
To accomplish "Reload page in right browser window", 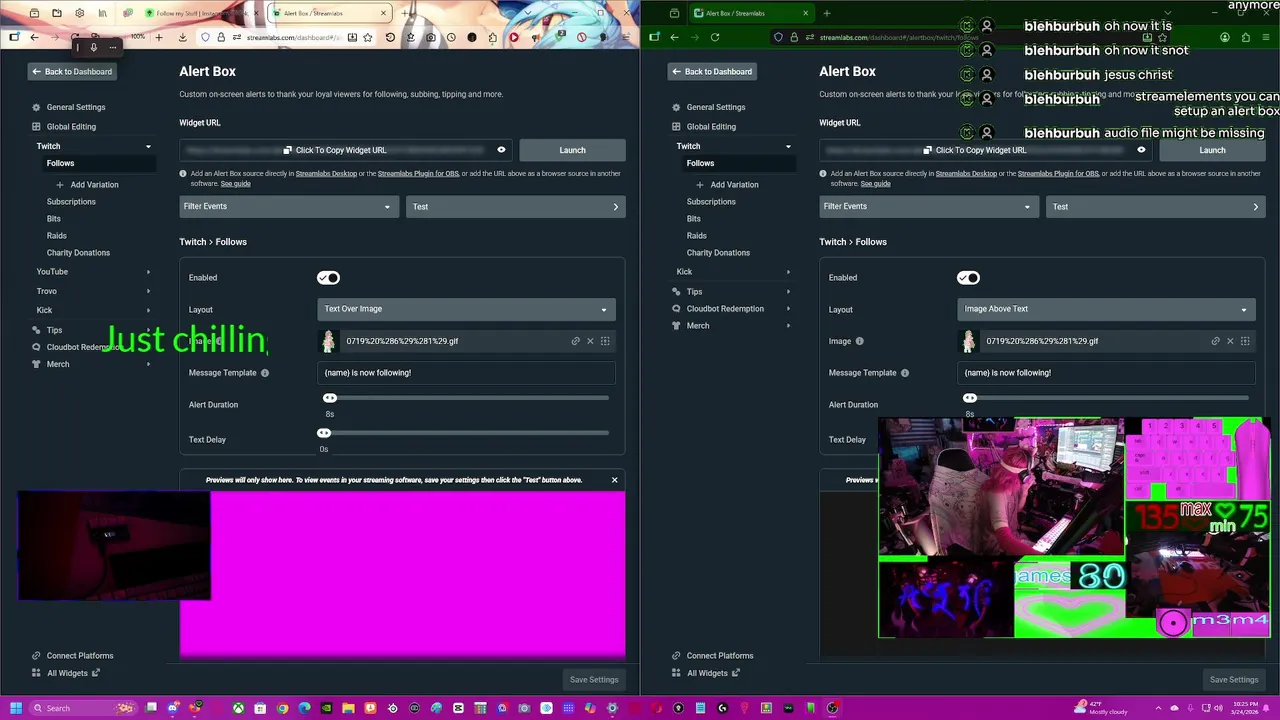I will pyautogui.click(x=715, y=37).
